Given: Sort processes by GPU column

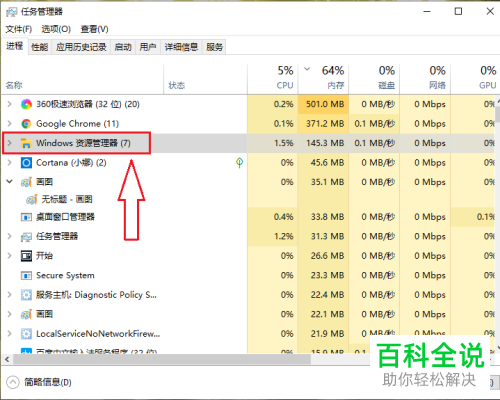Looking at the screenshot, I should [475, 79].
